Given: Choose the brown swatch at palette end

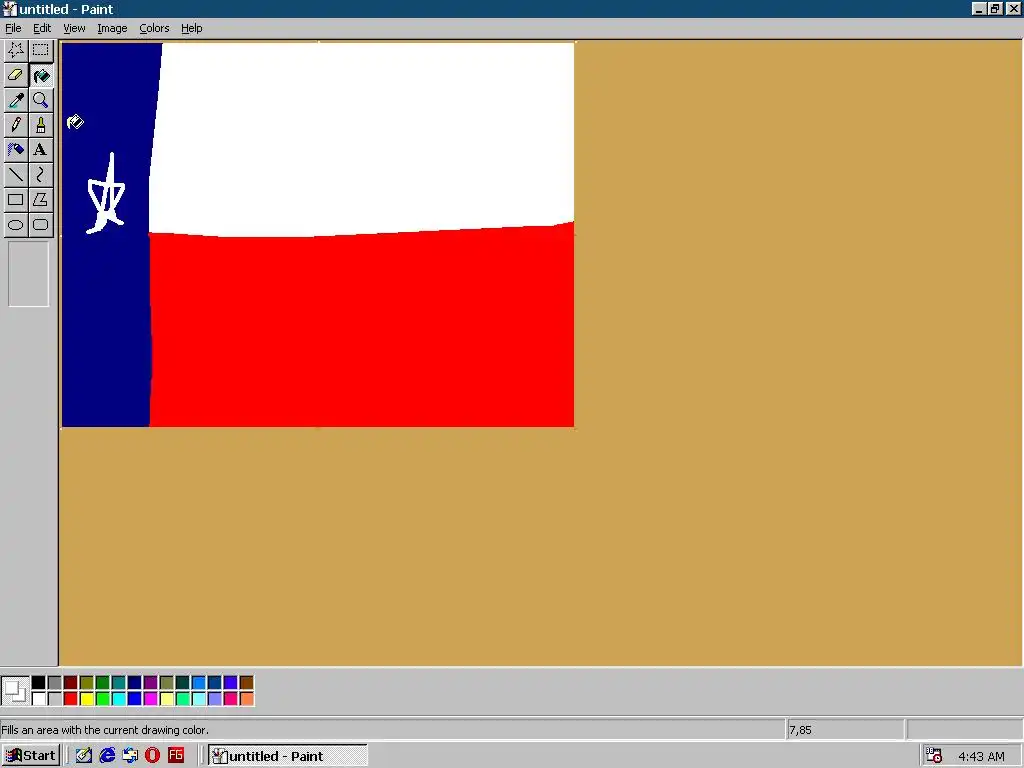Looking at the screenshot, I should point(246,682).
